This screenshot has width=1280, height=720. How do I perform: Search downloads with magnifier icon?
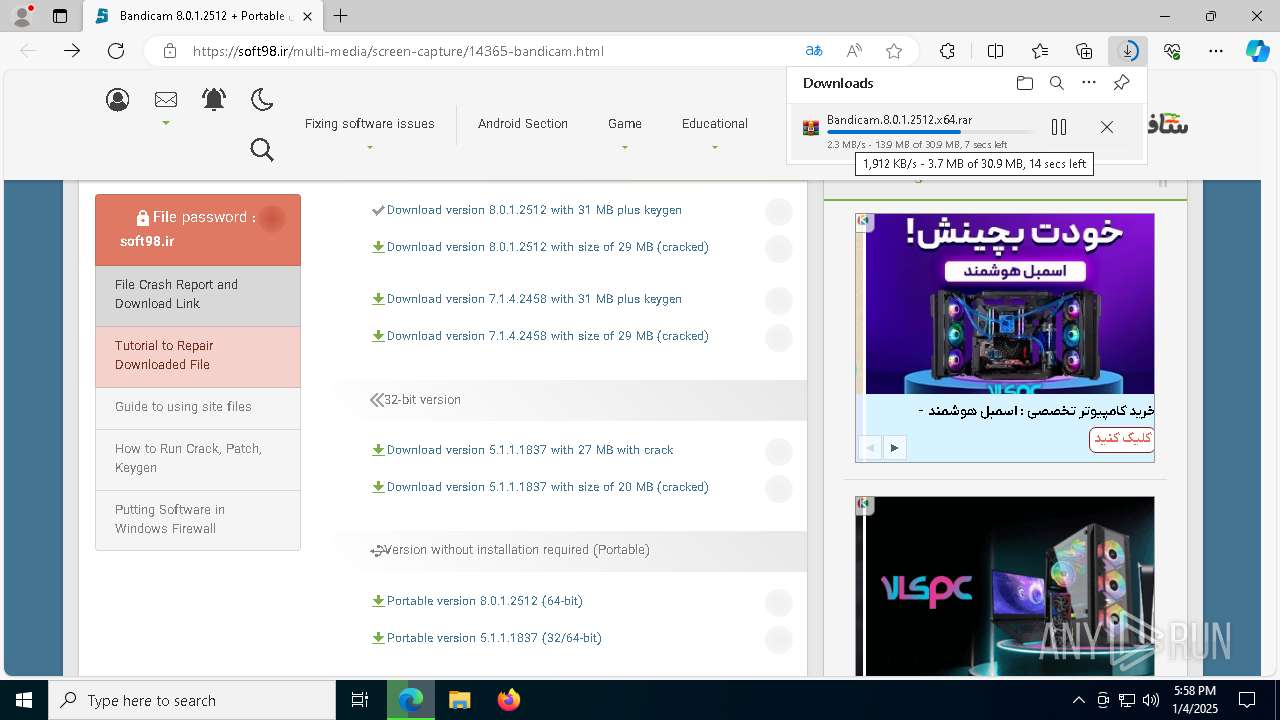click(1056, 83)
